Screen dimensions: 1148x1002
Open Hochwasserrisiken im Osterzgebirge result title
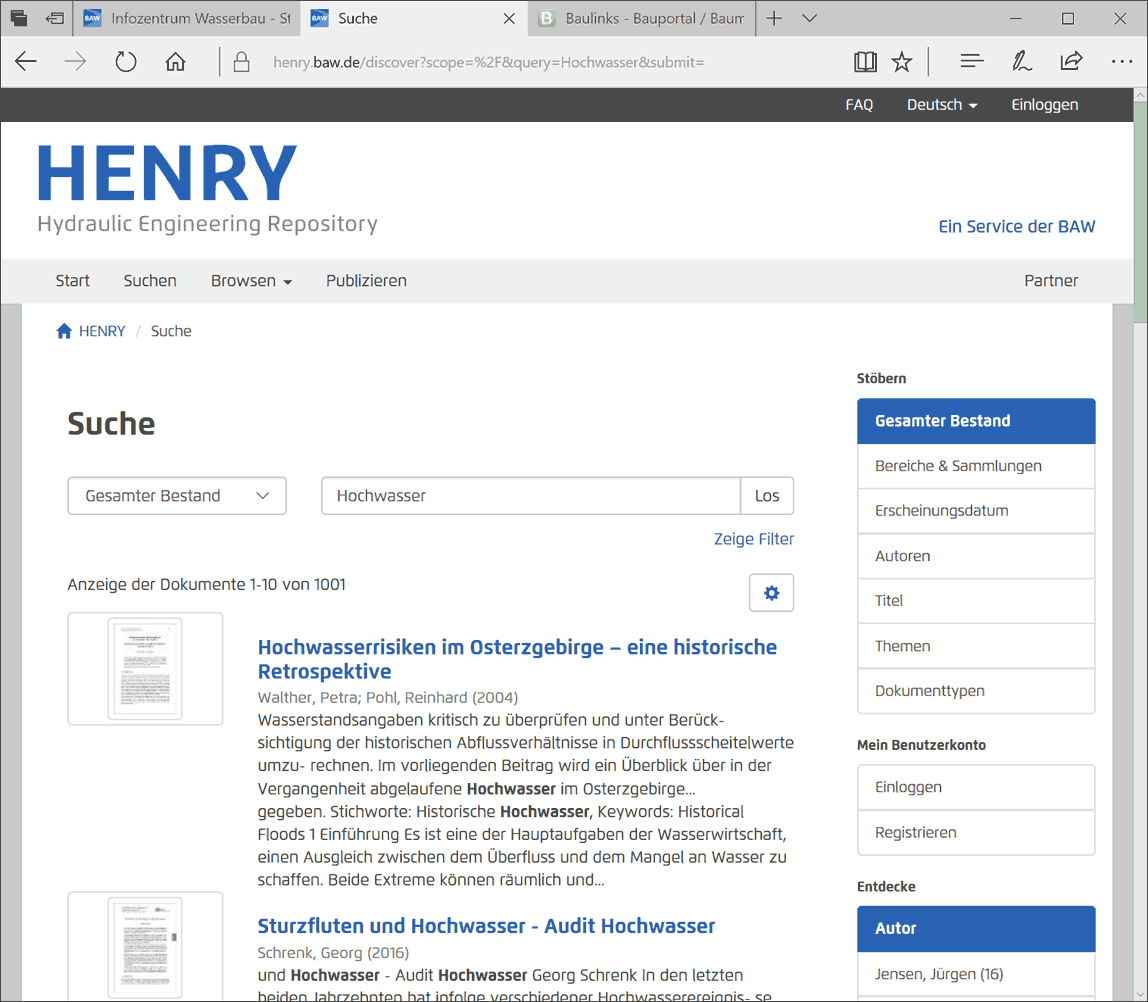pos(517,659)
